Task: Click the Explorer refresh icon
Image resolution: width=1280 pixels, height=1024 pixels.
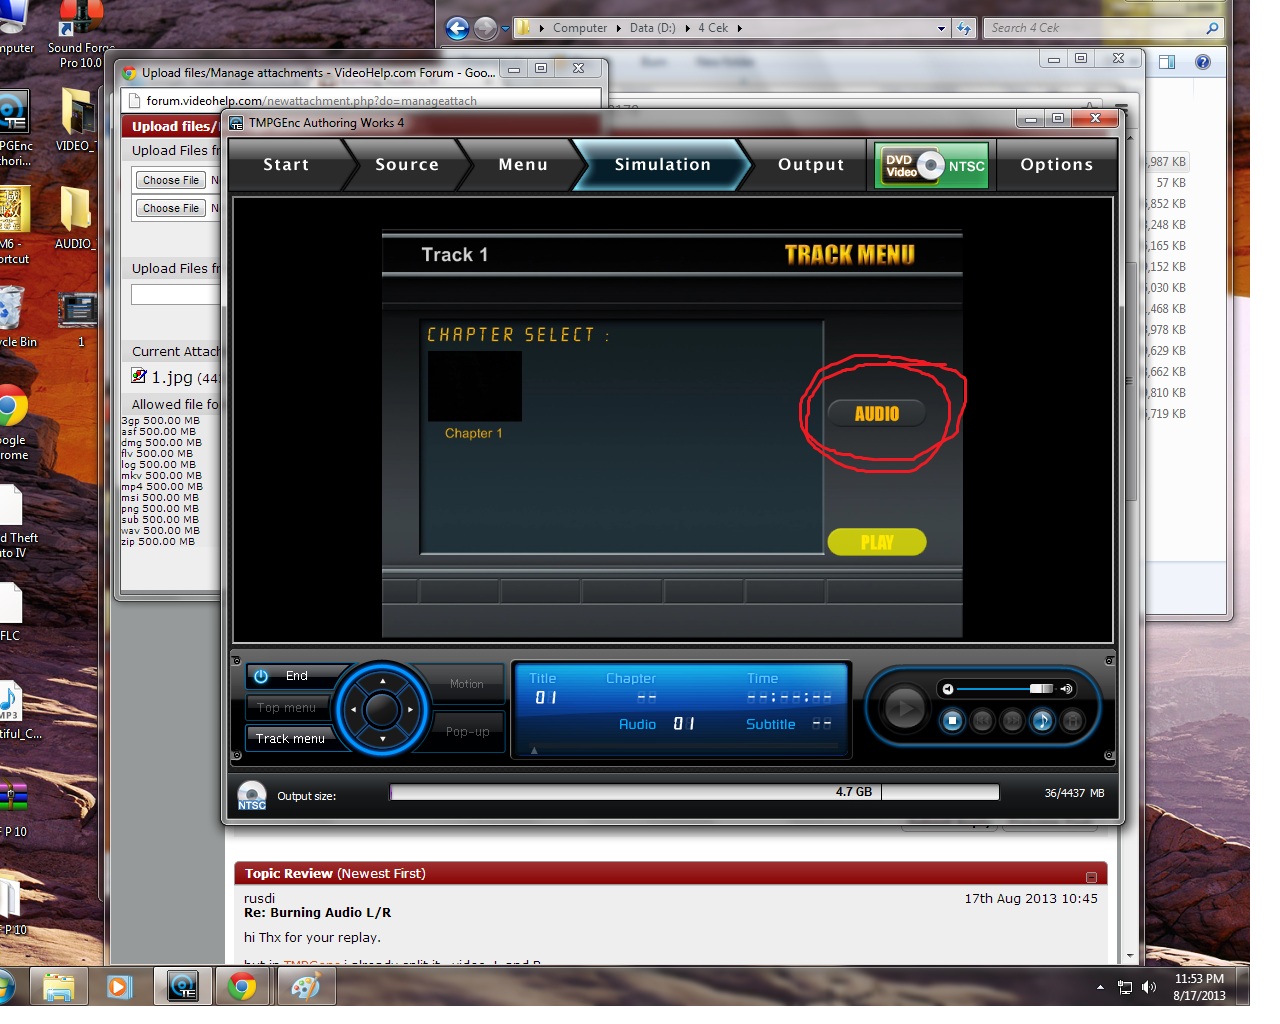Action: [964, 28]
